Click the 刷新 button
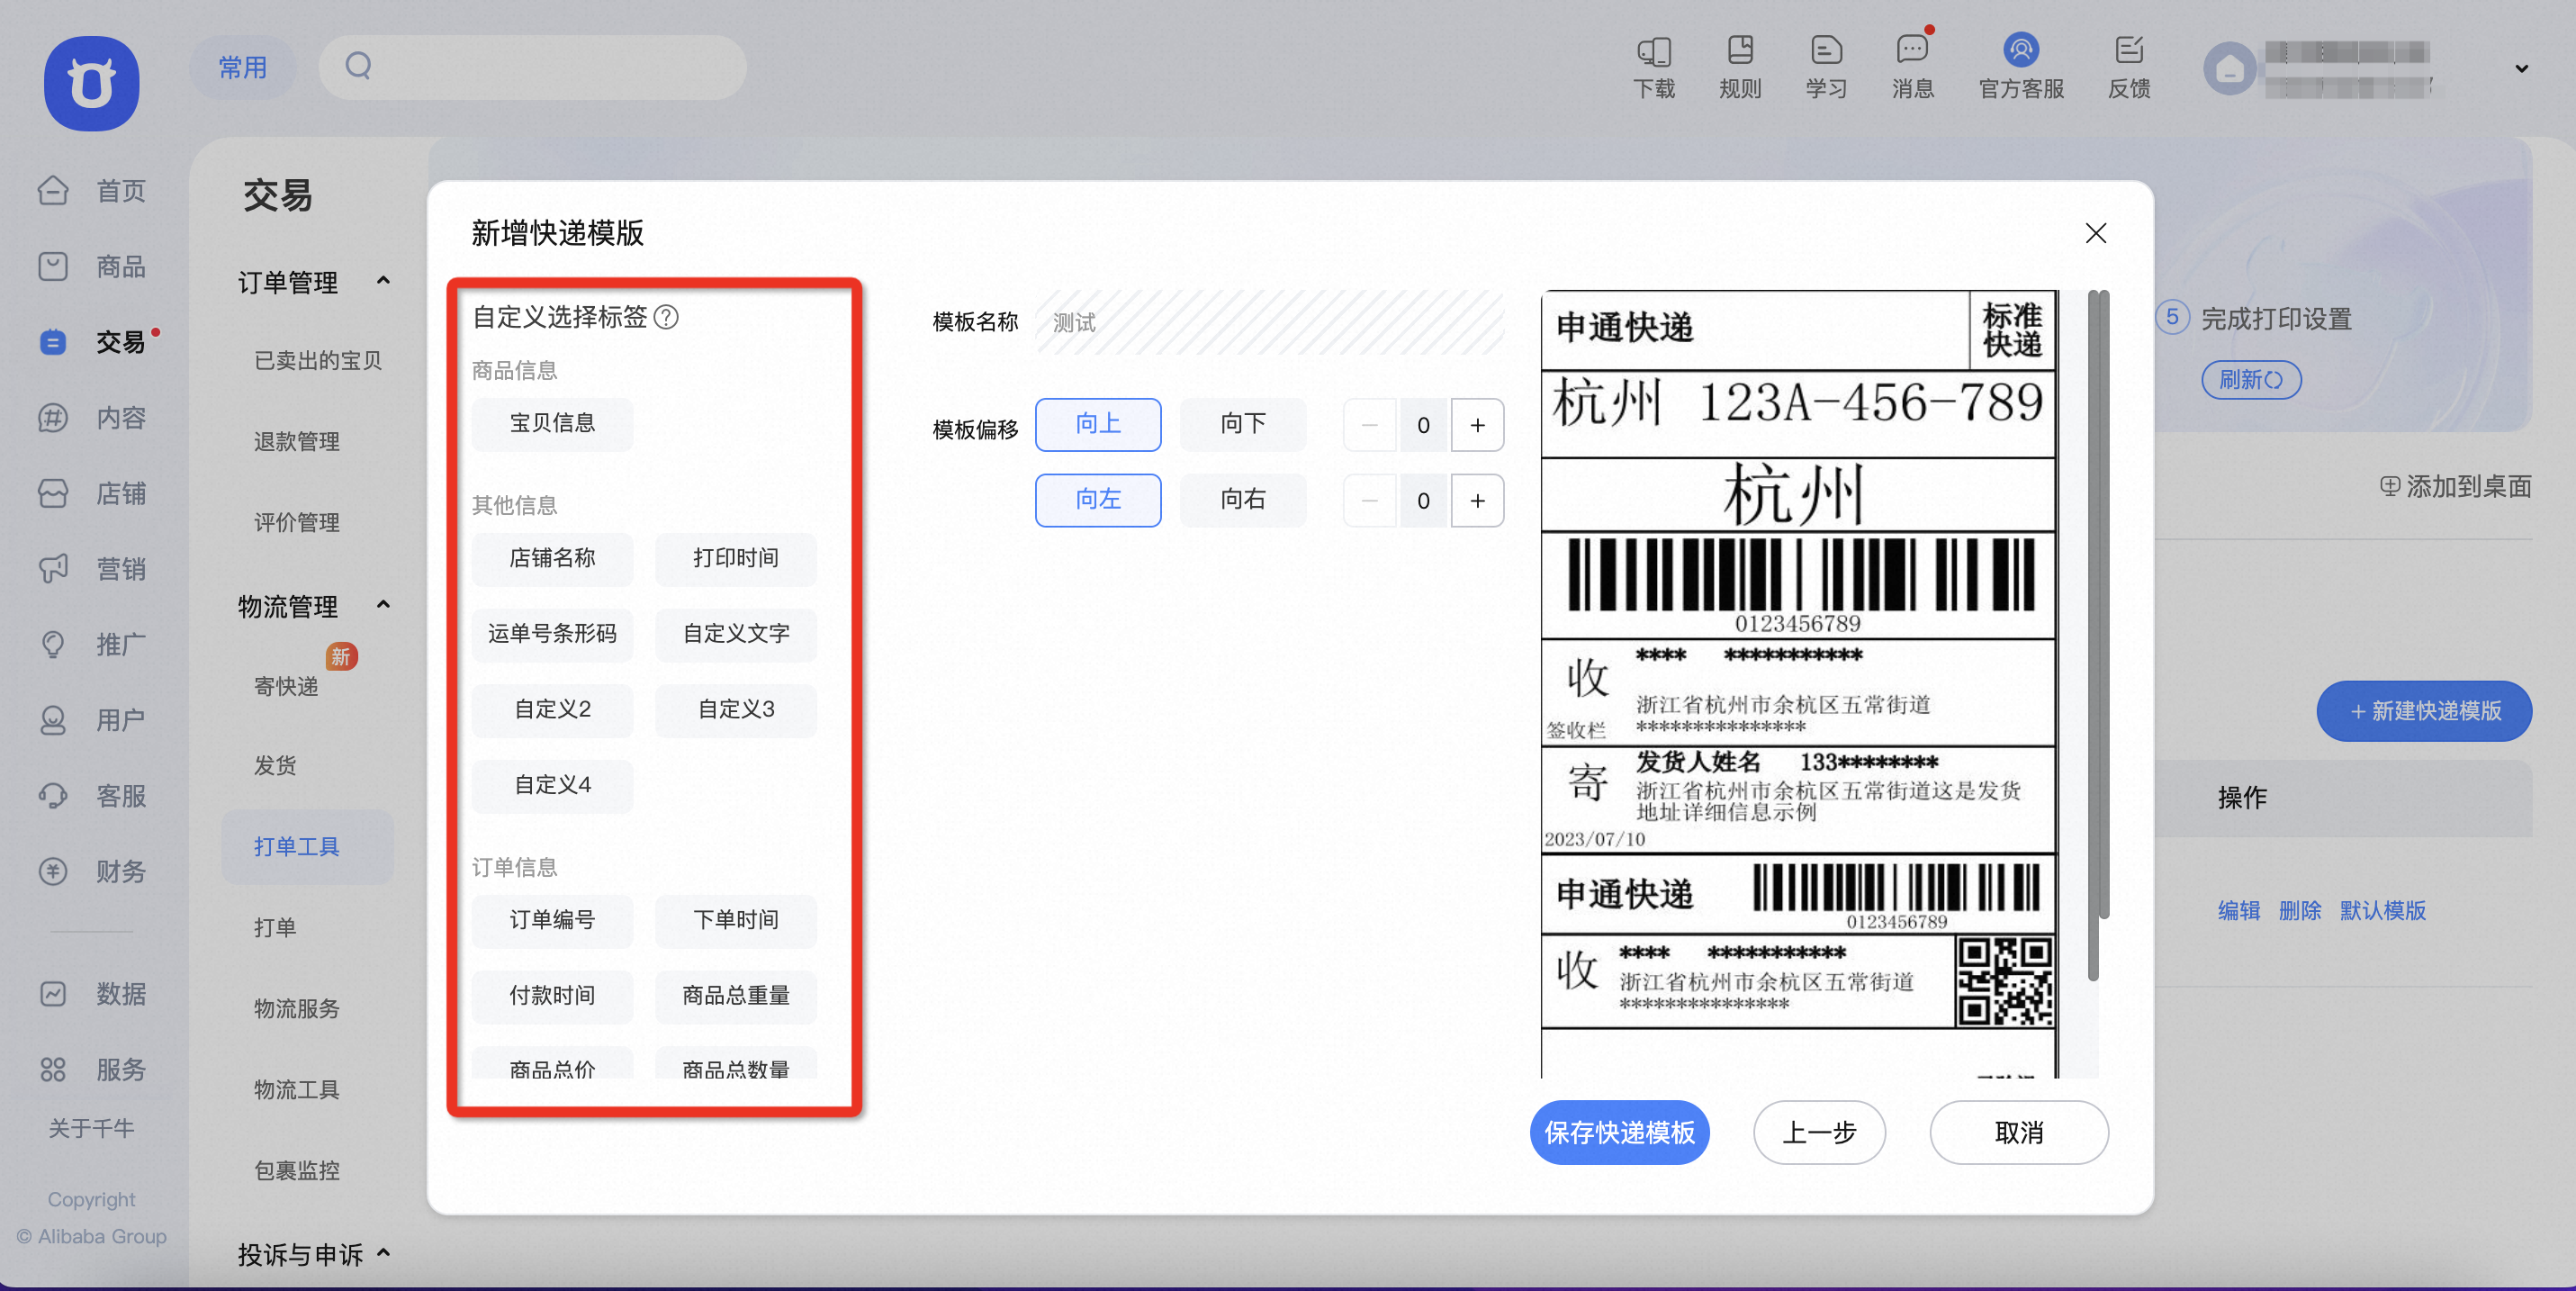2576x1291 pixels. tap(2251, 380)
